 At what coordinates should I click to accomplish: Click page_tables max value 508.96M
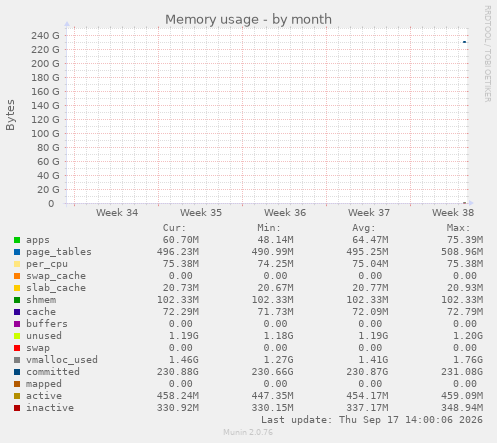[462, 252]
